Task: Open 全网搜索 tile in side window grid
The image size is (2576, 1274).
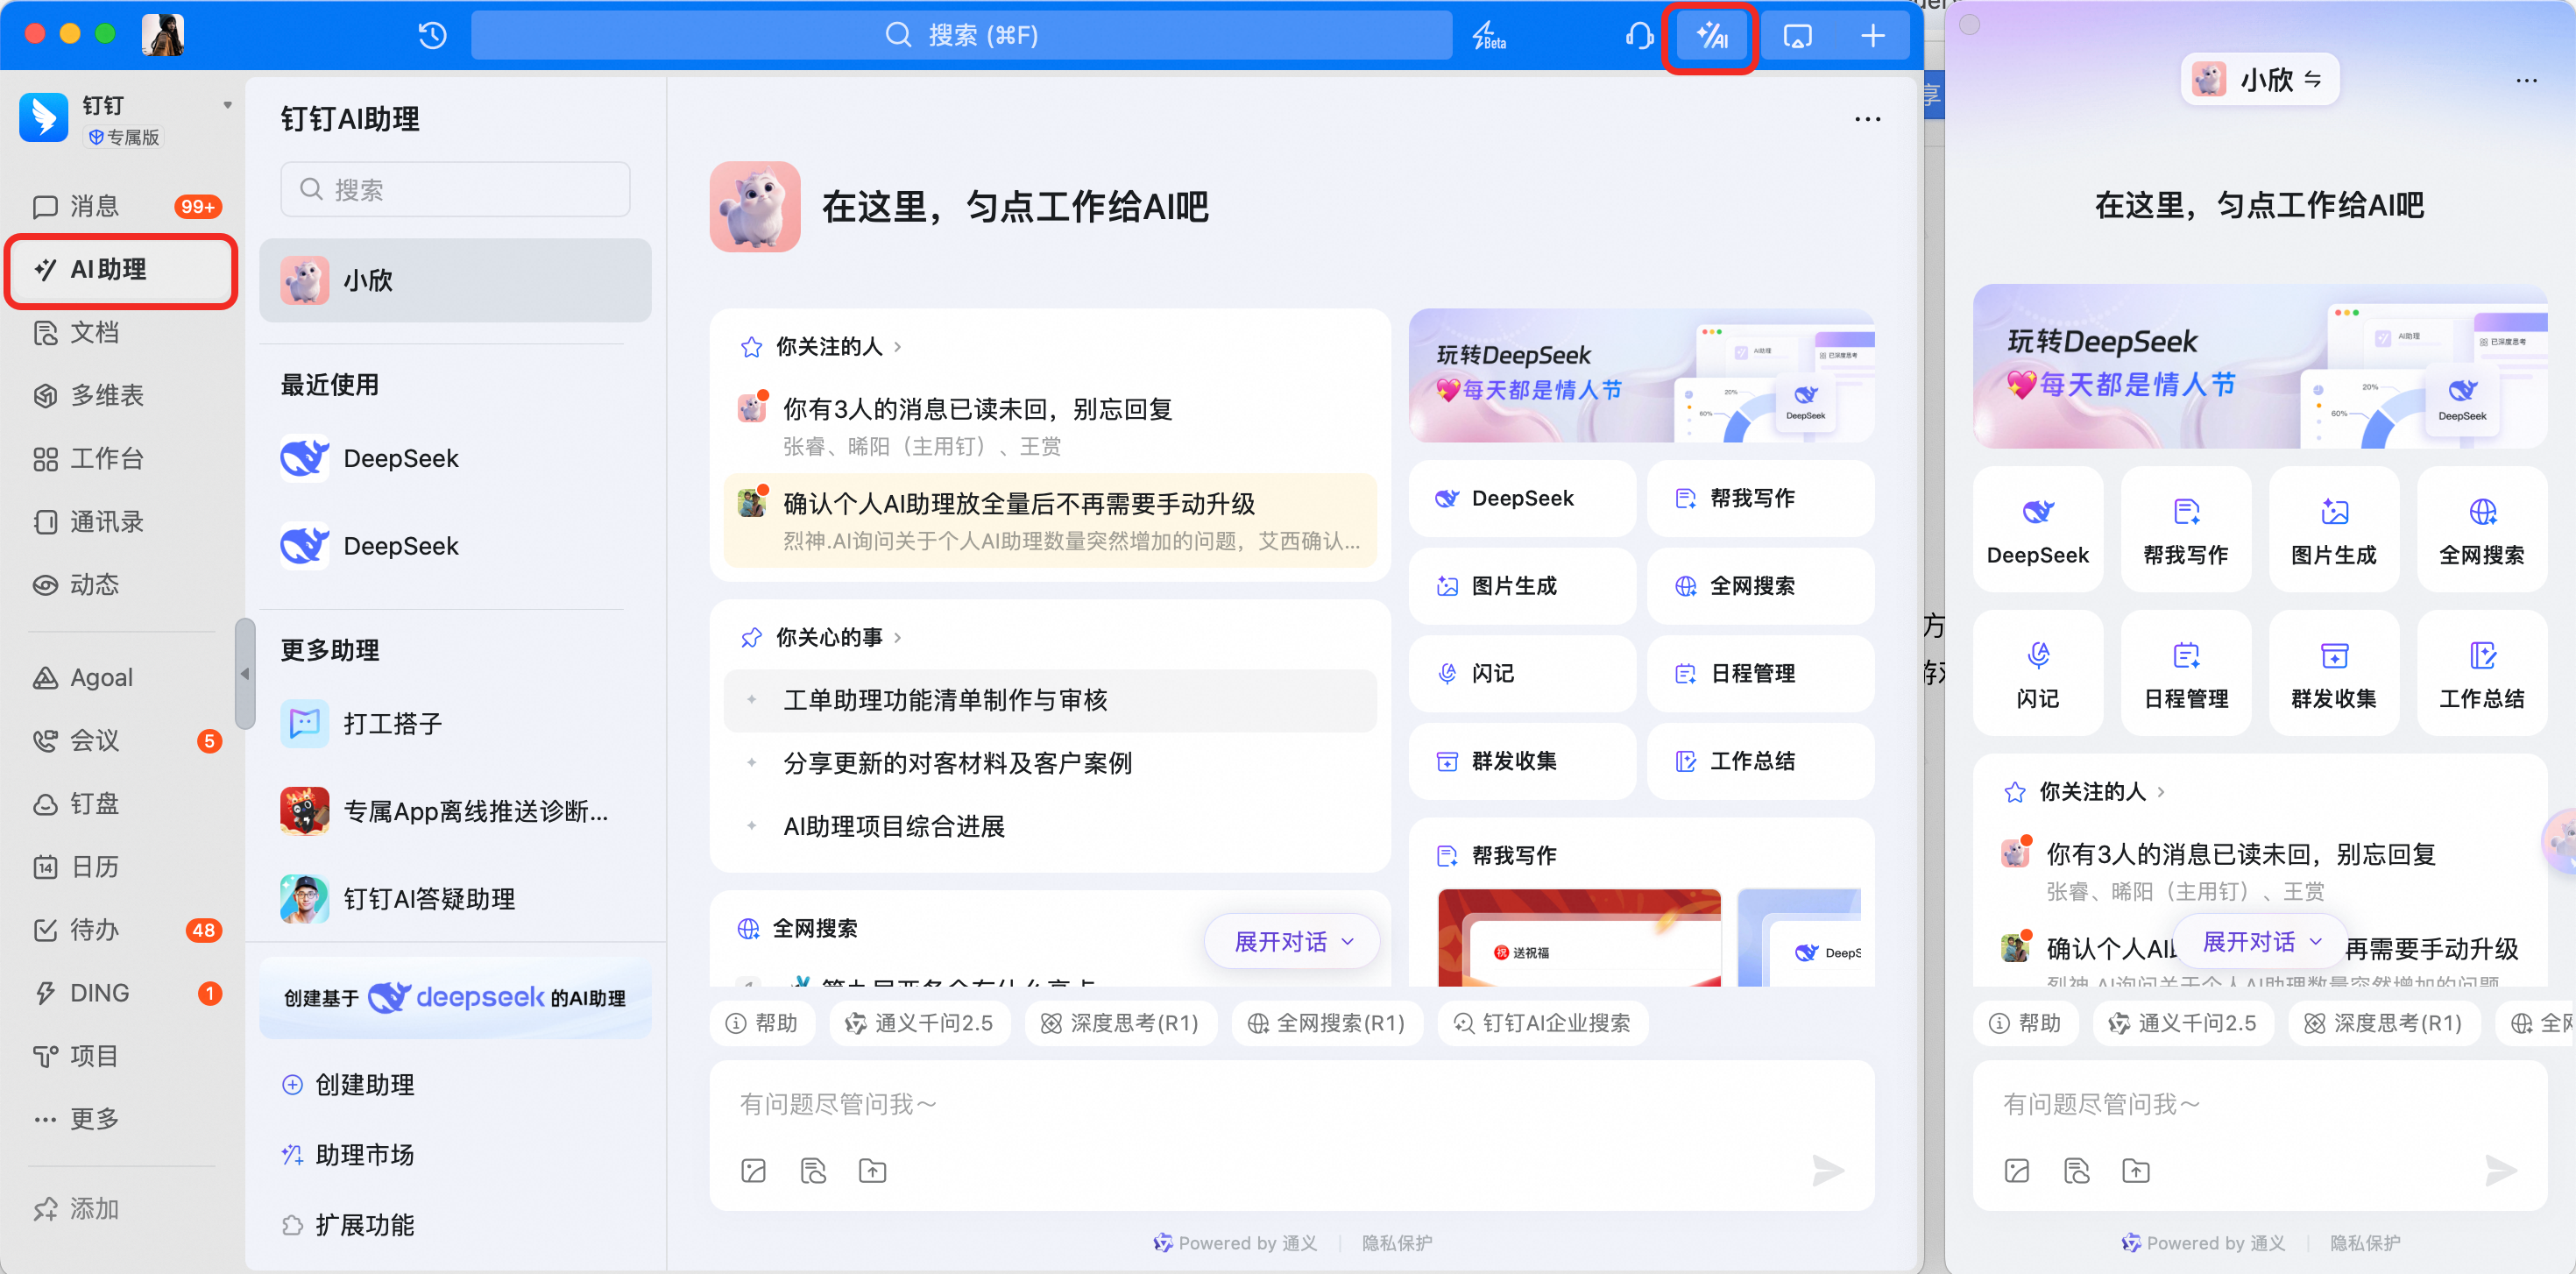Action: [2481, 530]
